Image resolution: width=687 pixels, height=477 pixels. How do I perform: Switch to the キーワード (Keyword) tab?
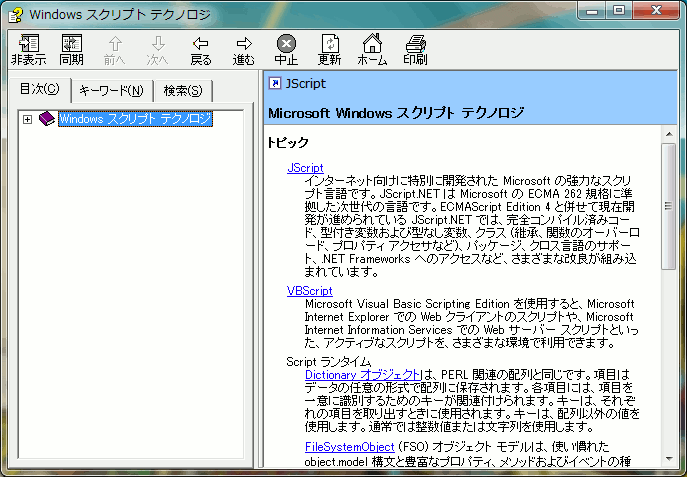pos(110,91)
